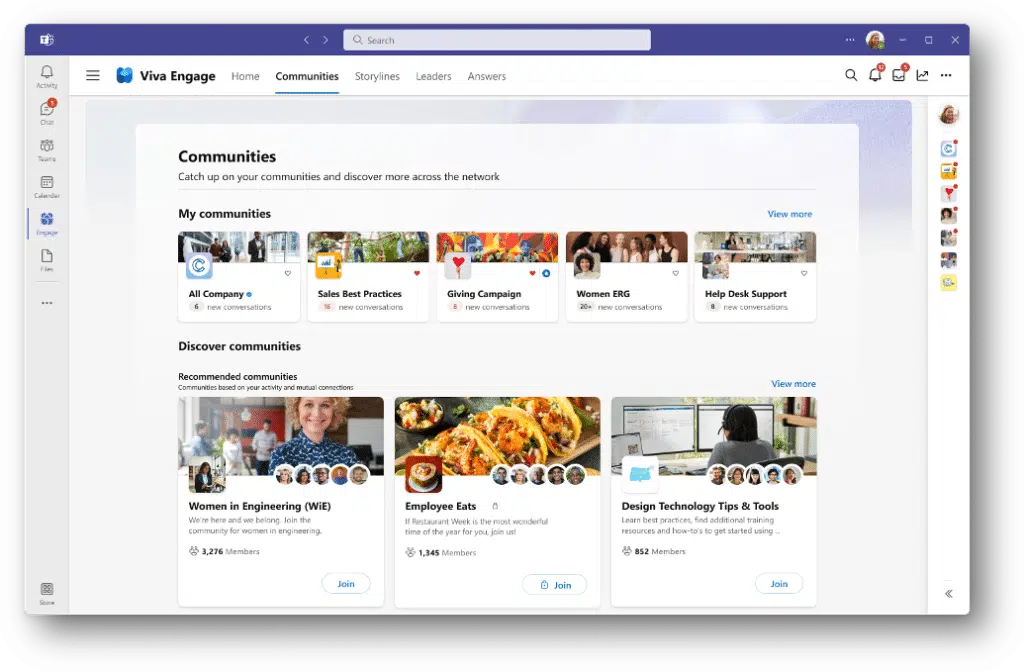Open the Store at the bottom of the rail

point(47,593)
